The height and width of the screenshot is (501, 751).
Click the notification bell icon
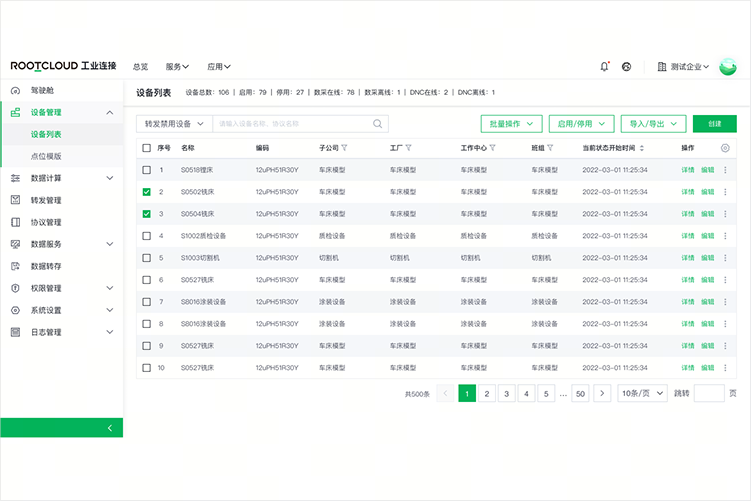click(604, 67)
